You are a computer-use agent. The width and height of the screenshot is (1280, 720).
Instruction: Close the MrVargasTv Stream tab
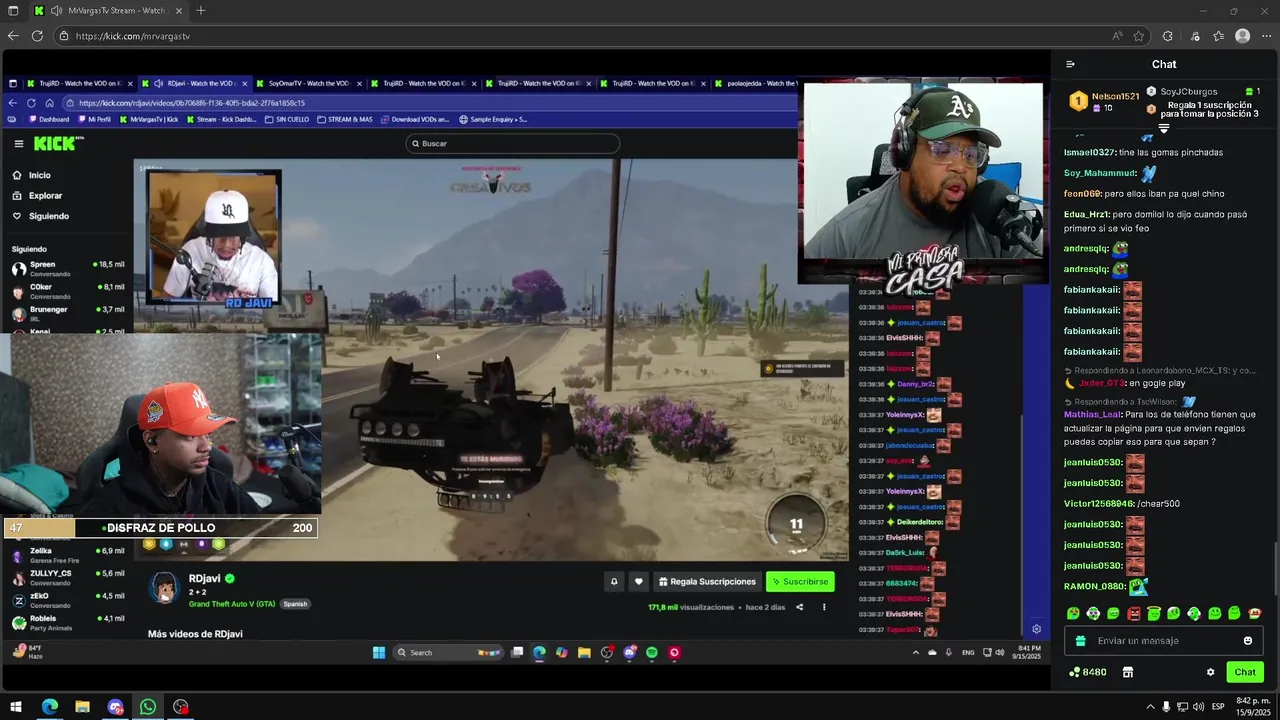180,11
